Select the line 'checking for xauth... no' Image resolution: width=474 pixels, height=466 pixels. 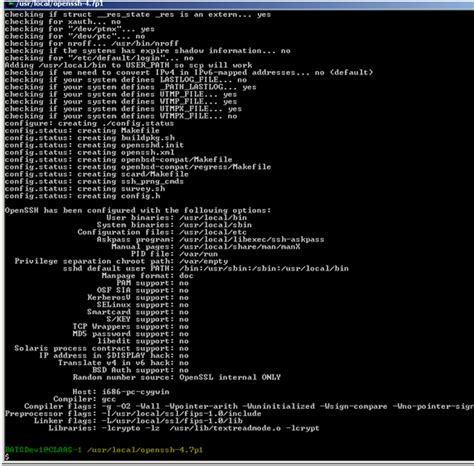[63, 22]
